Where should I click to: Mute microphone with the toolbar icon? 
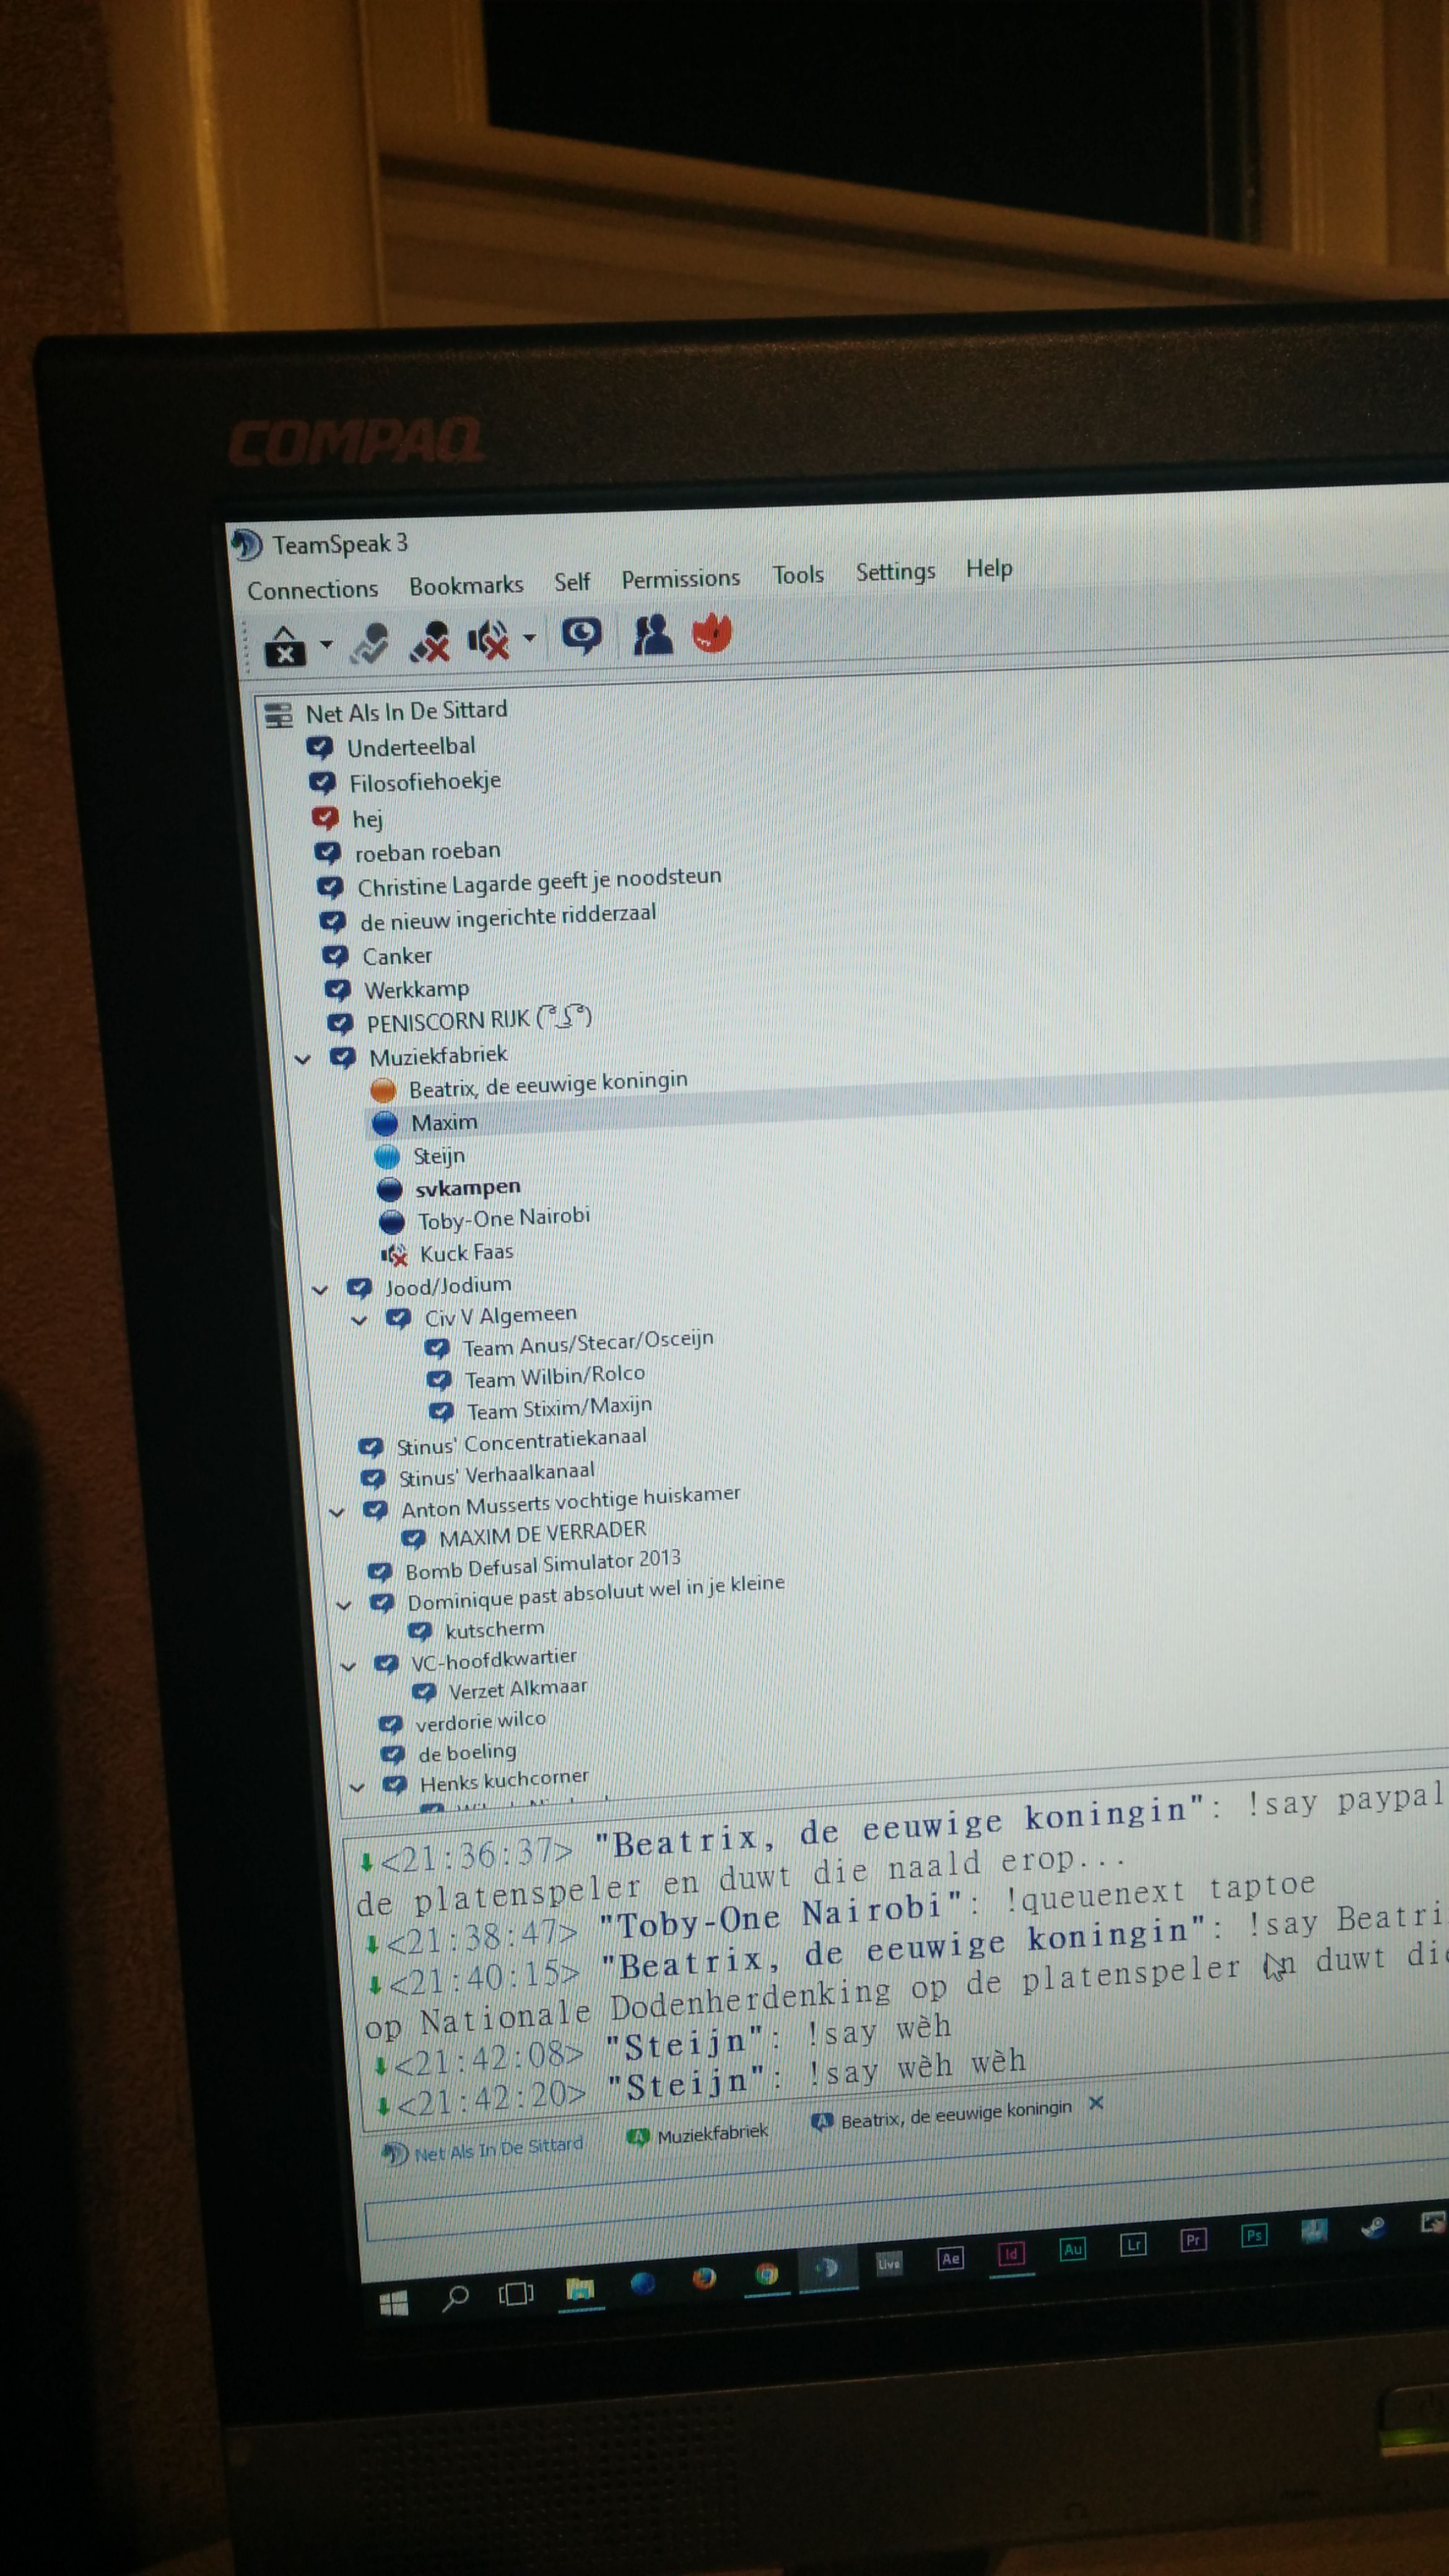click(430, 642)
